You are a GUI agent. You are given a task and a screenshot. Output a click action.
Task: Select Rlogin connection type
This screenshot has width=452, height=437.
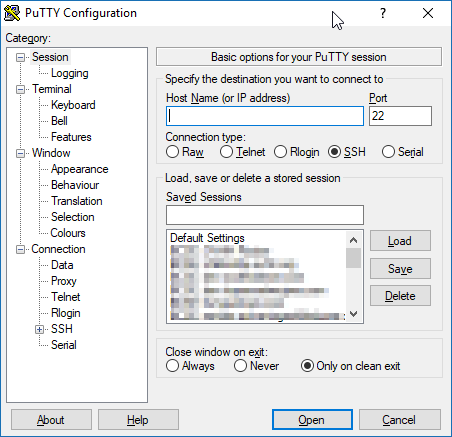(x=297, y=152)
